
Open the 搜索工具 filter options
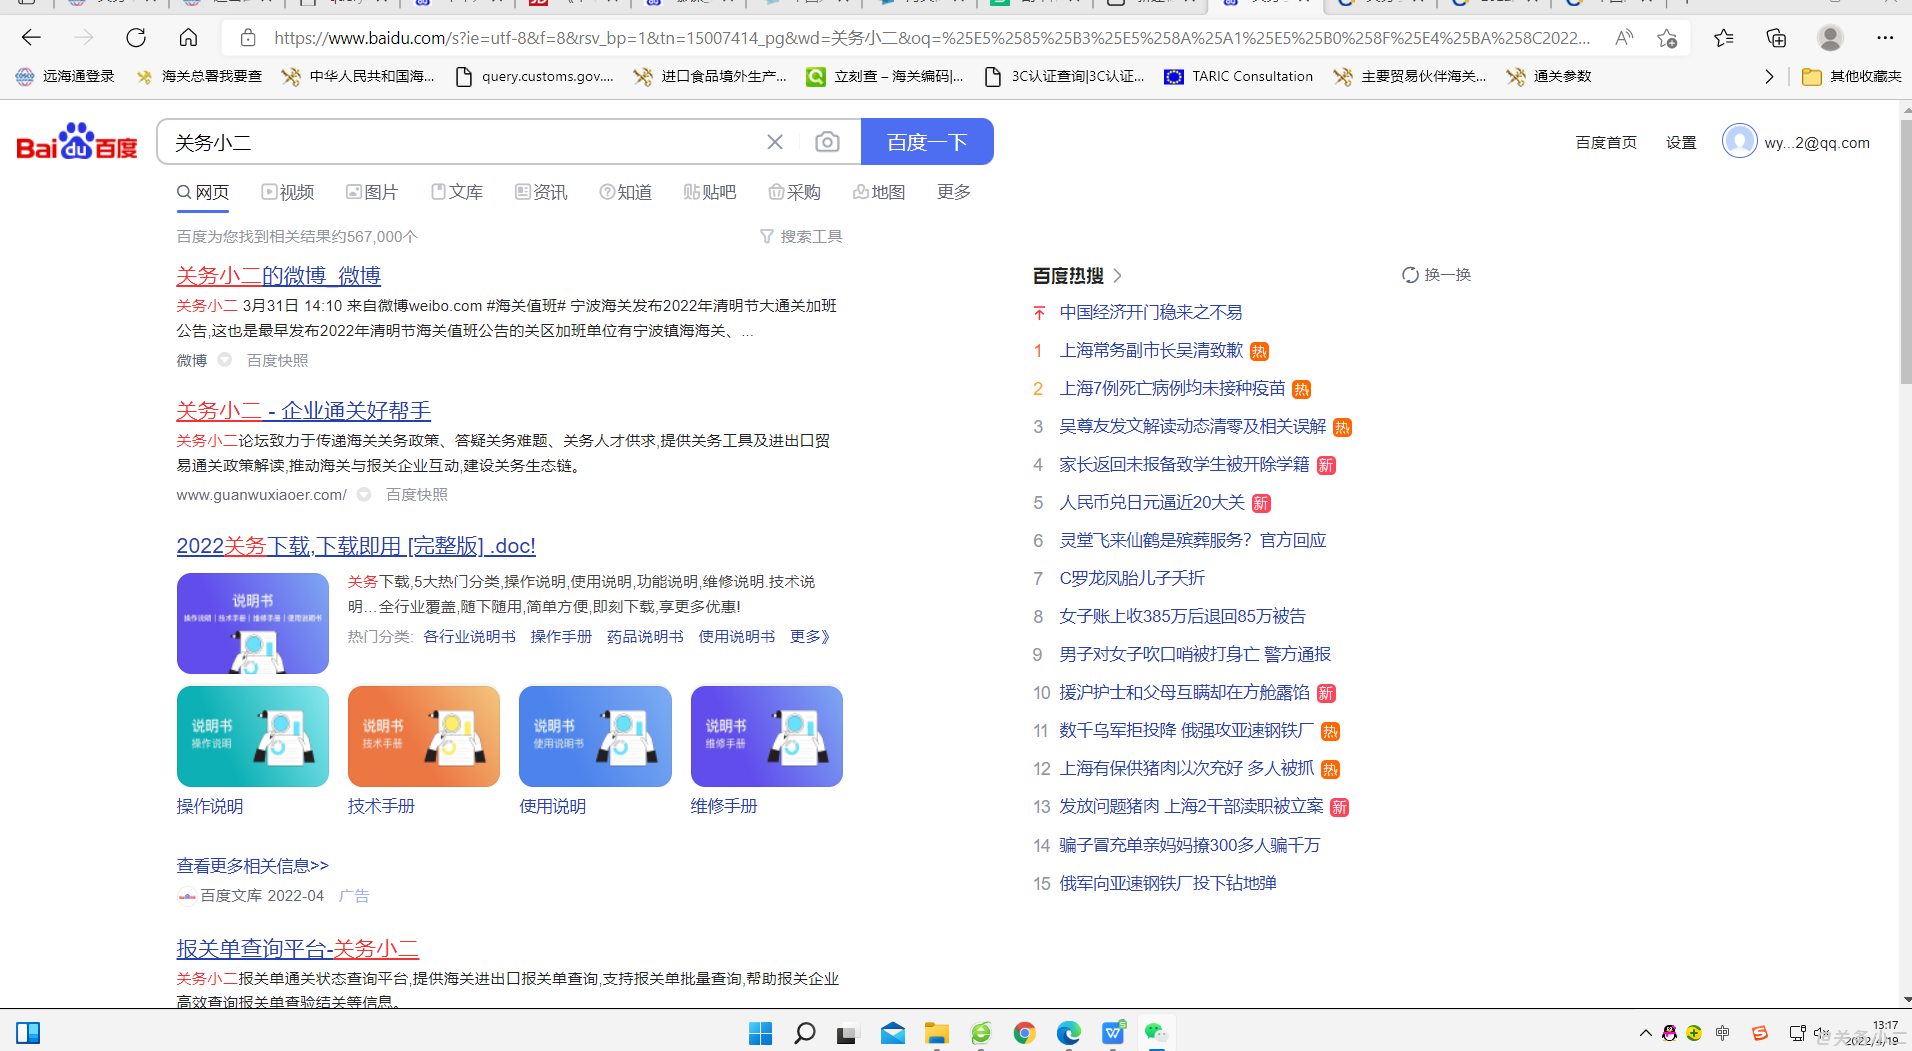tap(801, 237)
